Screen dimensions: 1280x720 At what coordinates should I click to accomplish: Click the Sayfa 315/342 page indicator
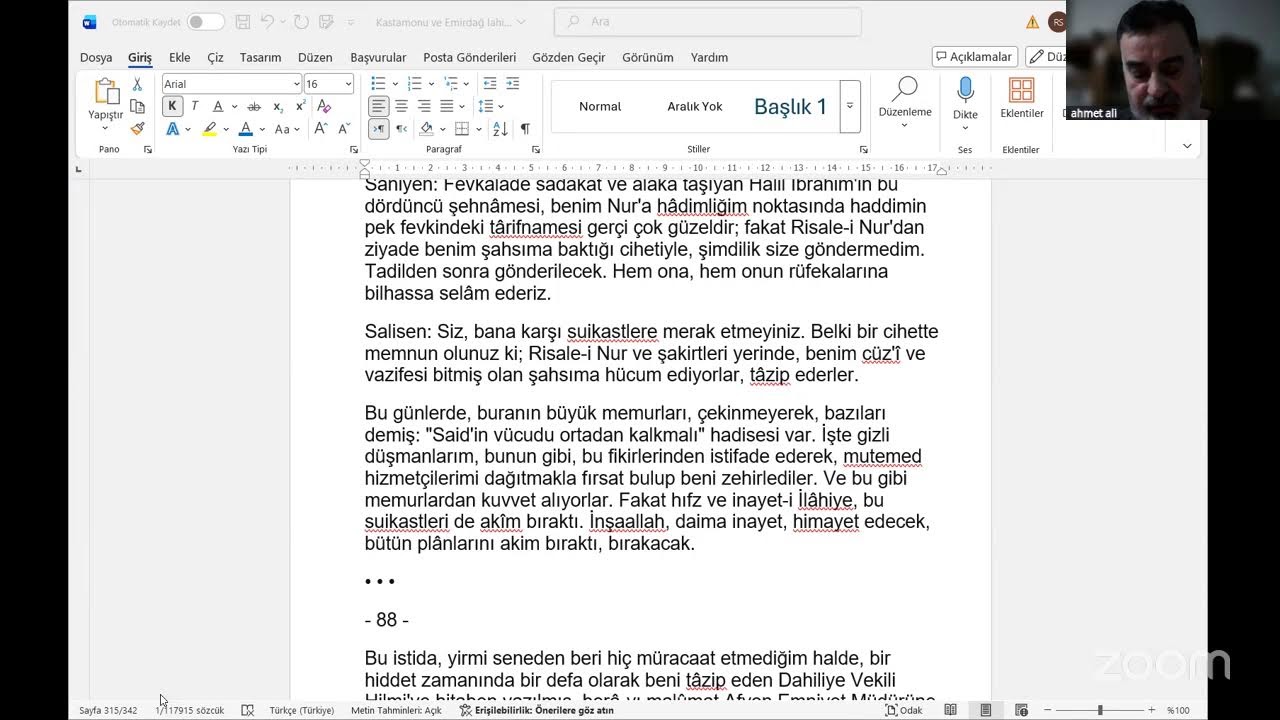(108, 710)
